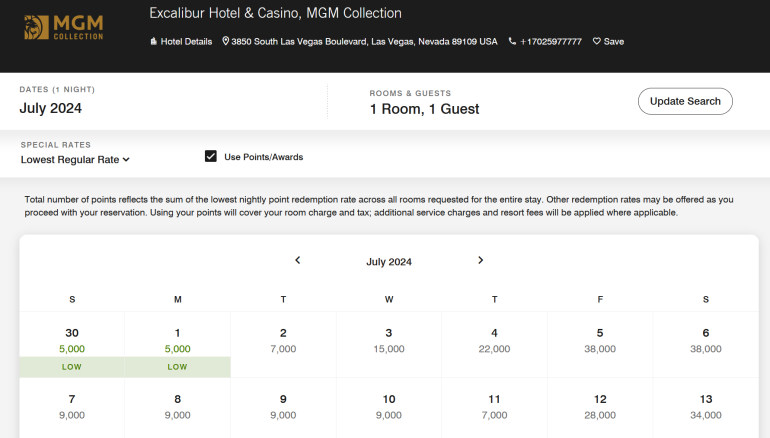This screenshot has width=770, height=438.
Task: Open the July 2024 dates selector
Action: 51,108
